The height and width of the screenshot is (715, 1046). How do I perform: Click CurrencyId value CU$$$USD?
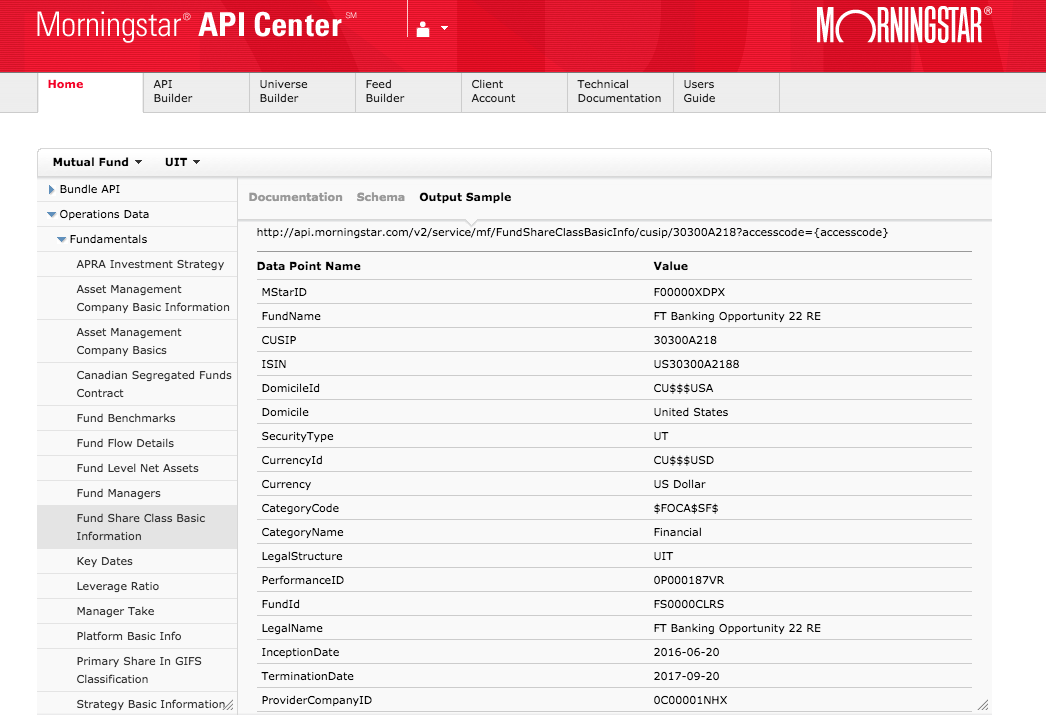684,460
